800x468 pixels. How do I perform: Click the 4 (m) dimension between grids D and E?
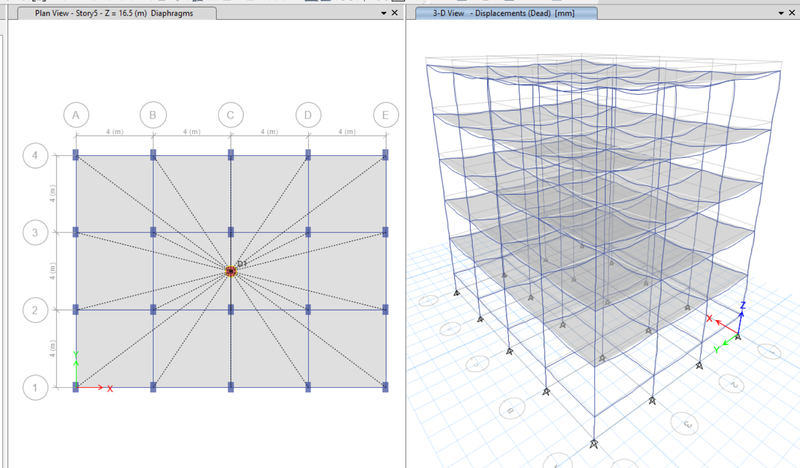(347, 132)
